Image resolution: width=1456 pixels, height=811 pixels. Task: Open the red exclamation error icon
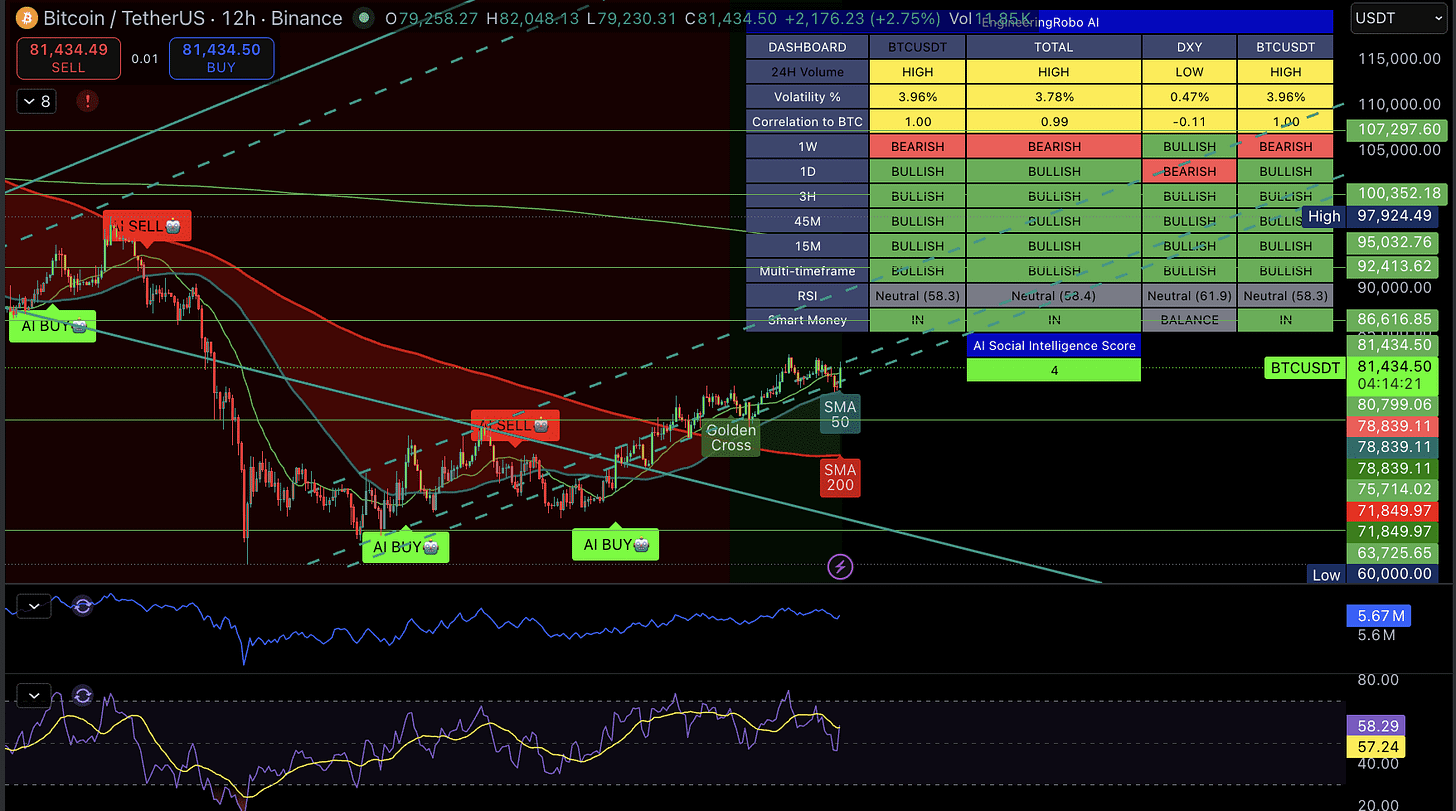coord(88,101)
